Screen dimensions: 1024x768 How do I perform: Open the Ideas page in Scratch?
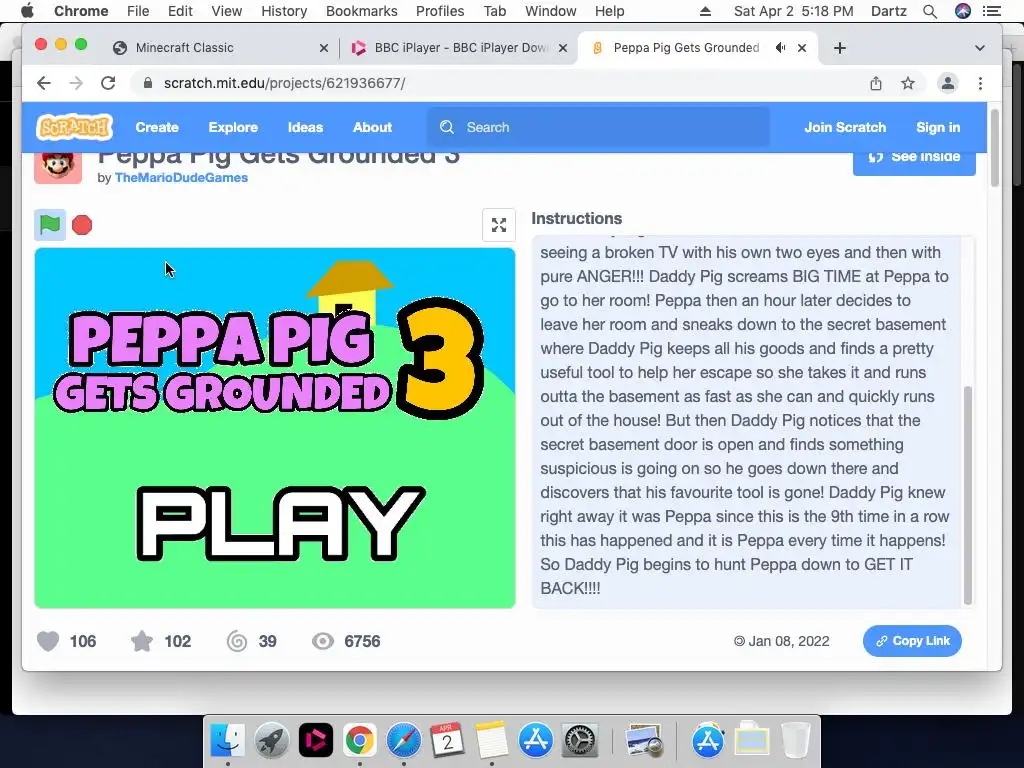306,127
